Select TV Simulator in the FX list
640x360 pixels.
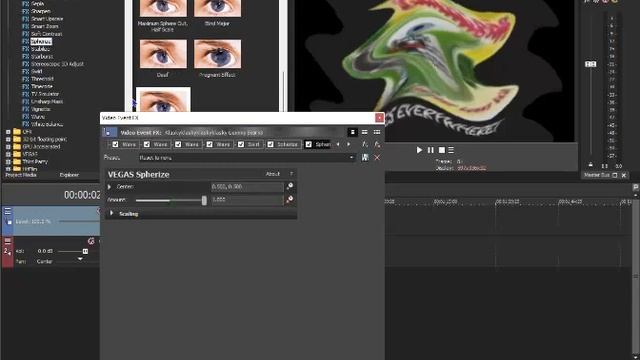point(45,94)
